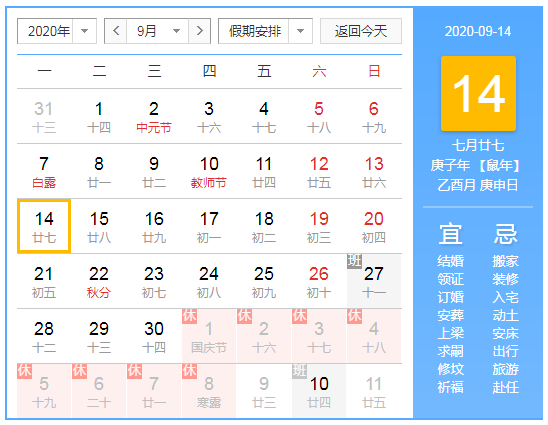The width and height of the screenshot is (548, 425).
Task: Select September 27 workday 班 cell
Action: (x=374, y=281)
